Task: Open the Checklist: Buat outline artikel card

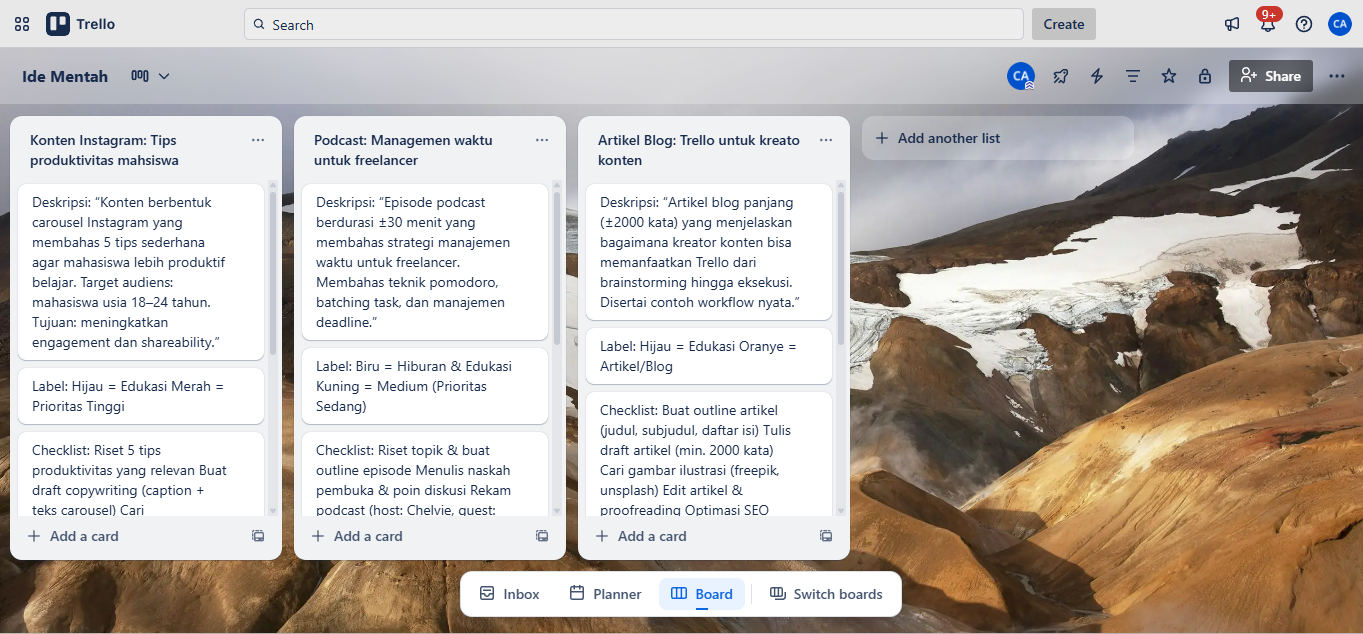Action: click(709, 455)
